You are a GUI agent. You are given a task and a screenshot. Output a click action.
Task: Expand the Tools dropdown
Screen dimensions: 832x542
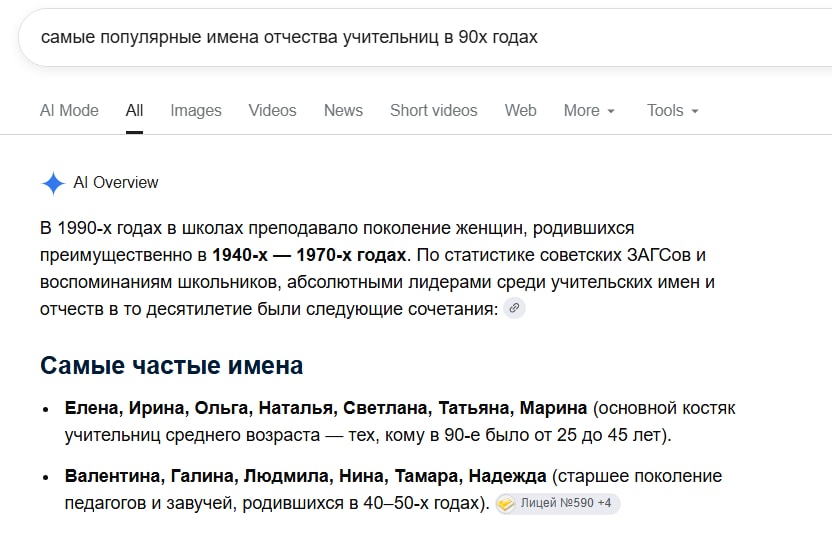[672, 110]
